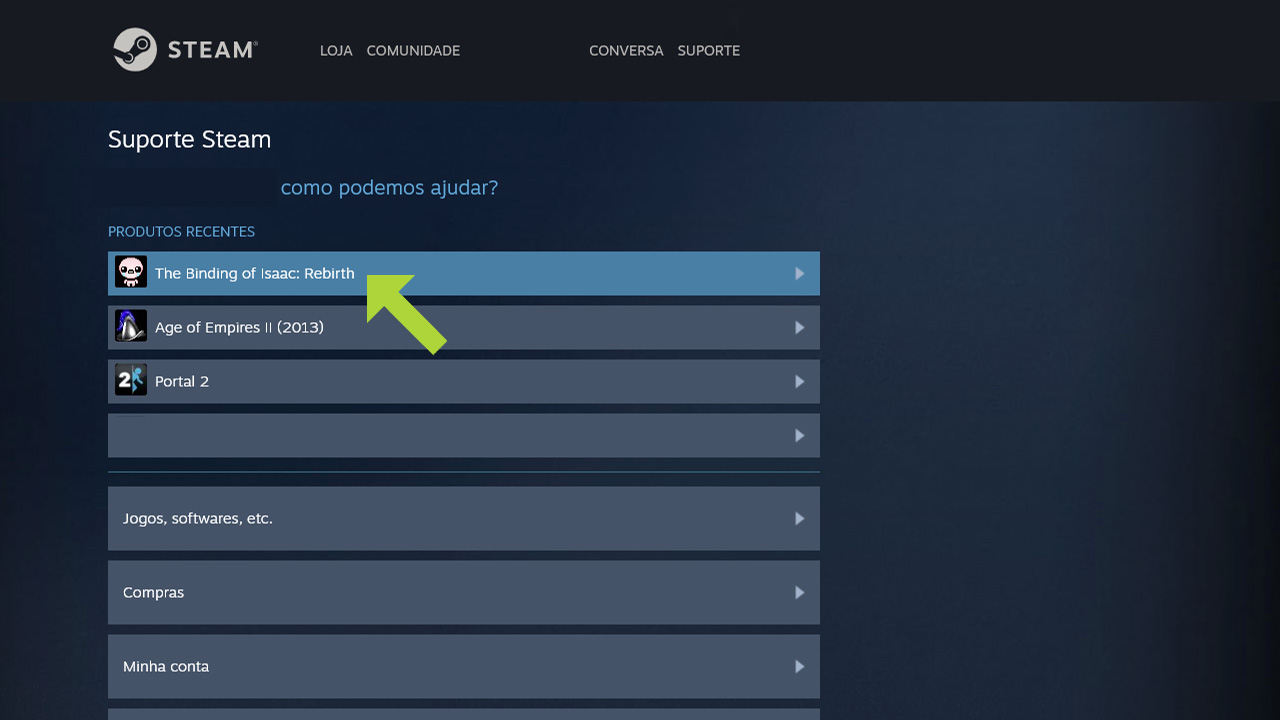Open the SUPORTE menu item
The width and height of the screenshot is (1280, 720).
click(708, 50)
